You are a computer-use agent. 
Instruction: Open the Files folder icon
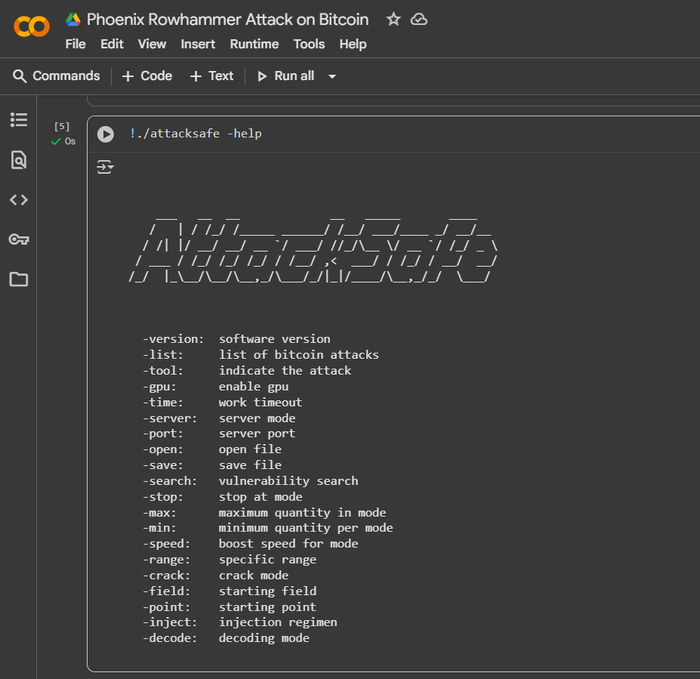(x=19, y=280)
